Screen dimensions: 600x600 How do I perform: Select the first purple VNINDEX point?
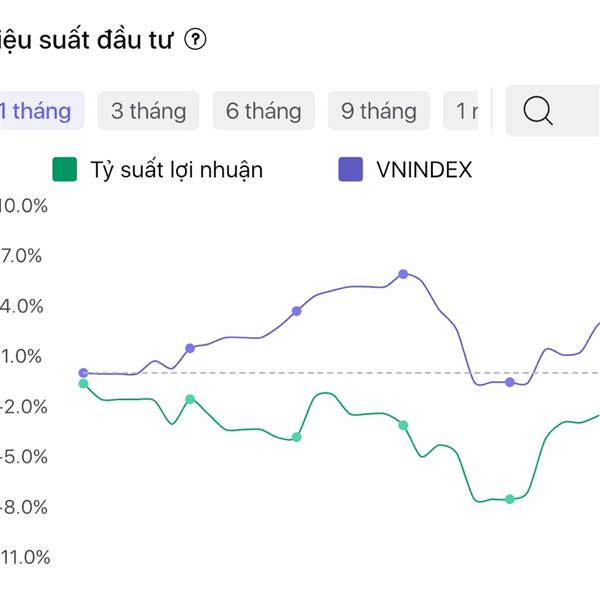[83, 373]
